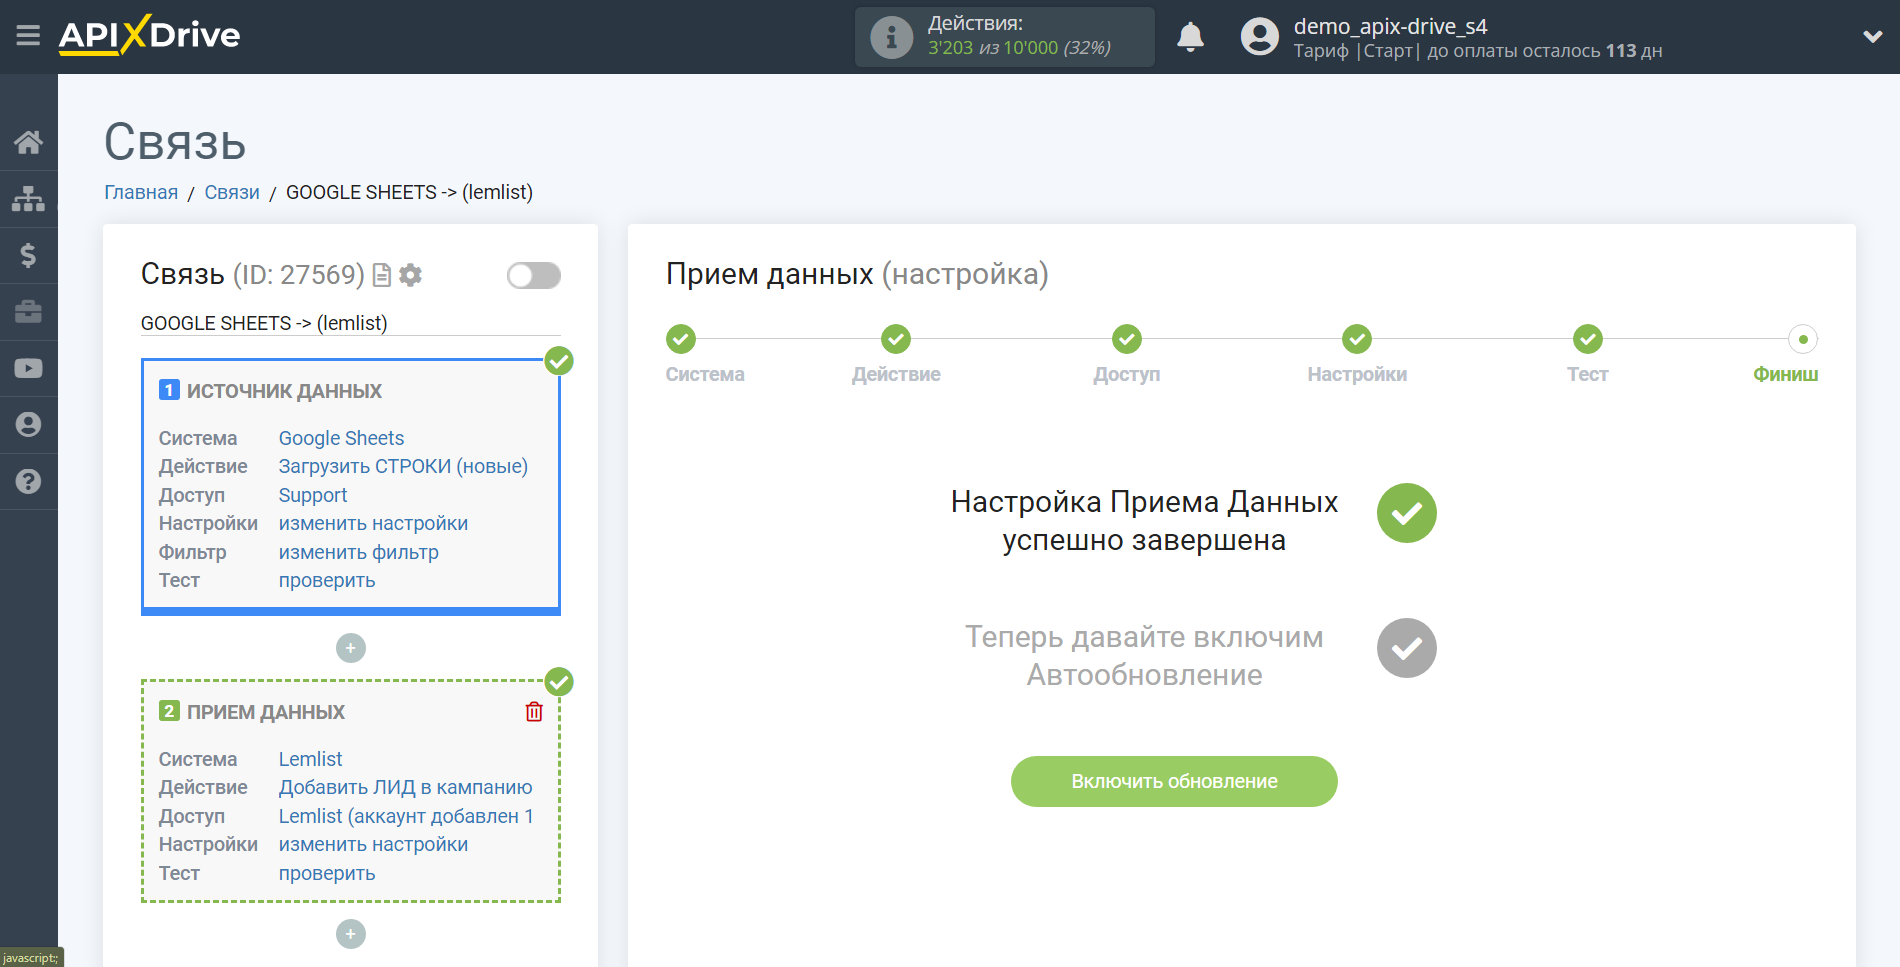The width and height of the screenshot is (1900, 967).
Task: Click the Google Sheets system link
Action: tap(341, 438)
